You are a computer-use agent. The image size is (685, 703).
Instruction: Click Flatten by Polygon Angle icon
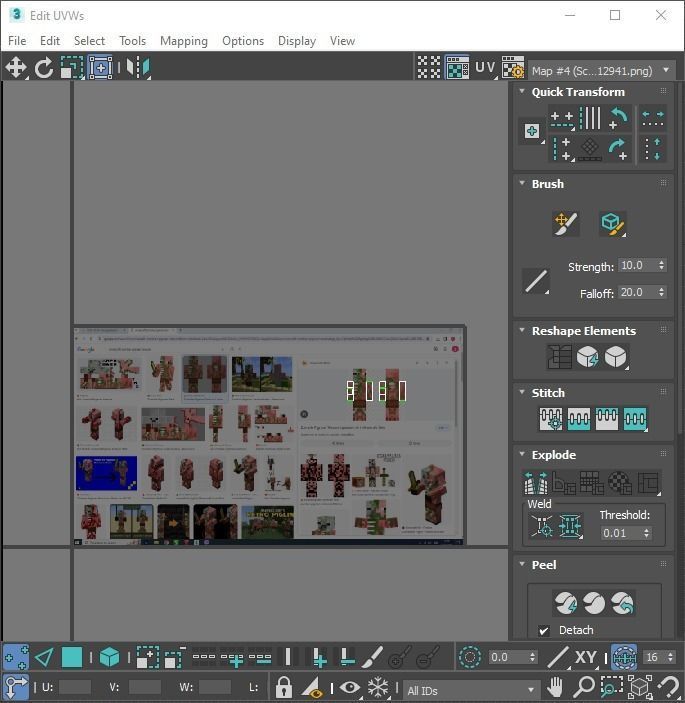[x=564, y=482]
